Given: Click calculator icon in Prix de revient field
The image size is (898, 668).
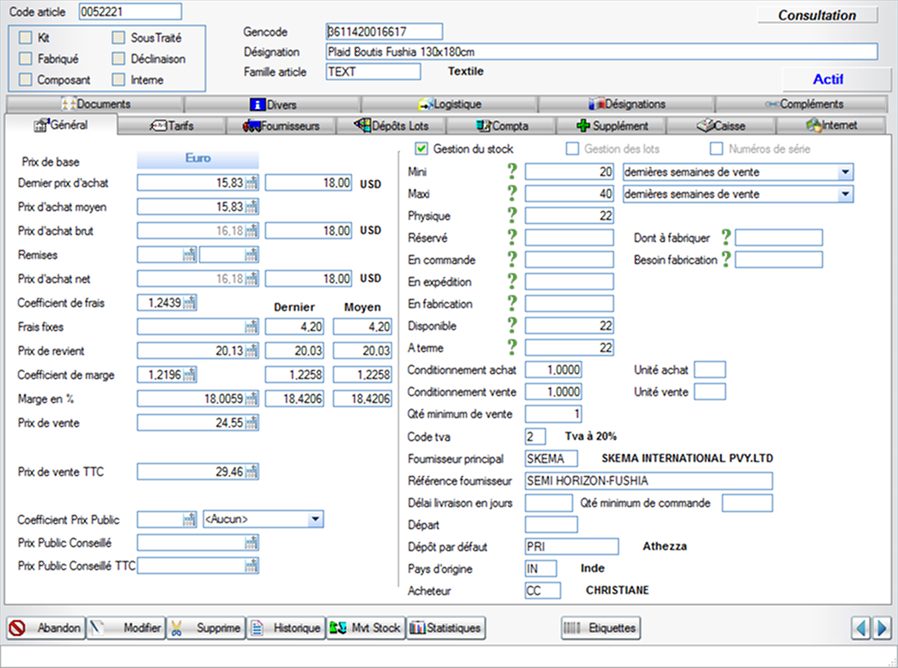Looking at the screenshot, I should (251, 351).
